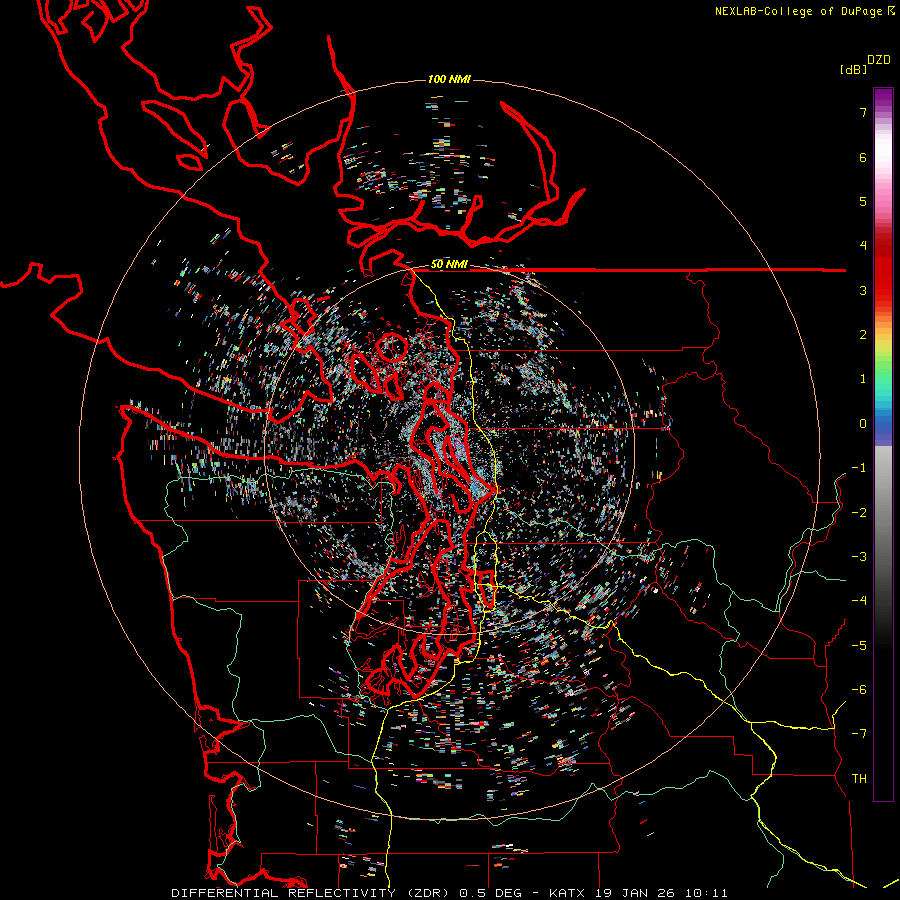This screenshot has width=900, height=900.
Task: Select the -5 value on the color scale
Action: (x=859, y=646)
